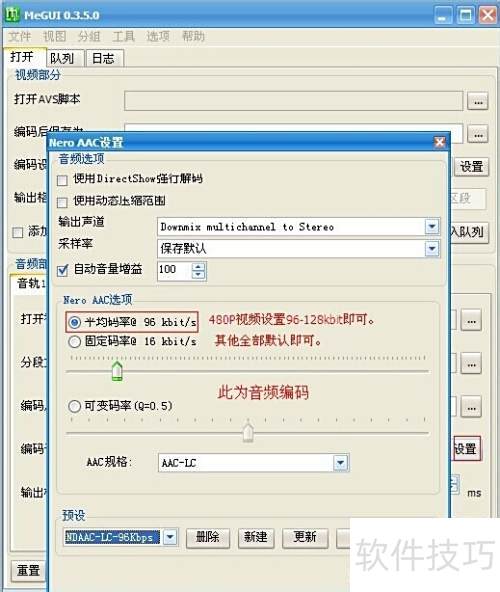Click ... browse button beside 打开 audio row
This screenshot has height=592, width=500.
point(471,320)
